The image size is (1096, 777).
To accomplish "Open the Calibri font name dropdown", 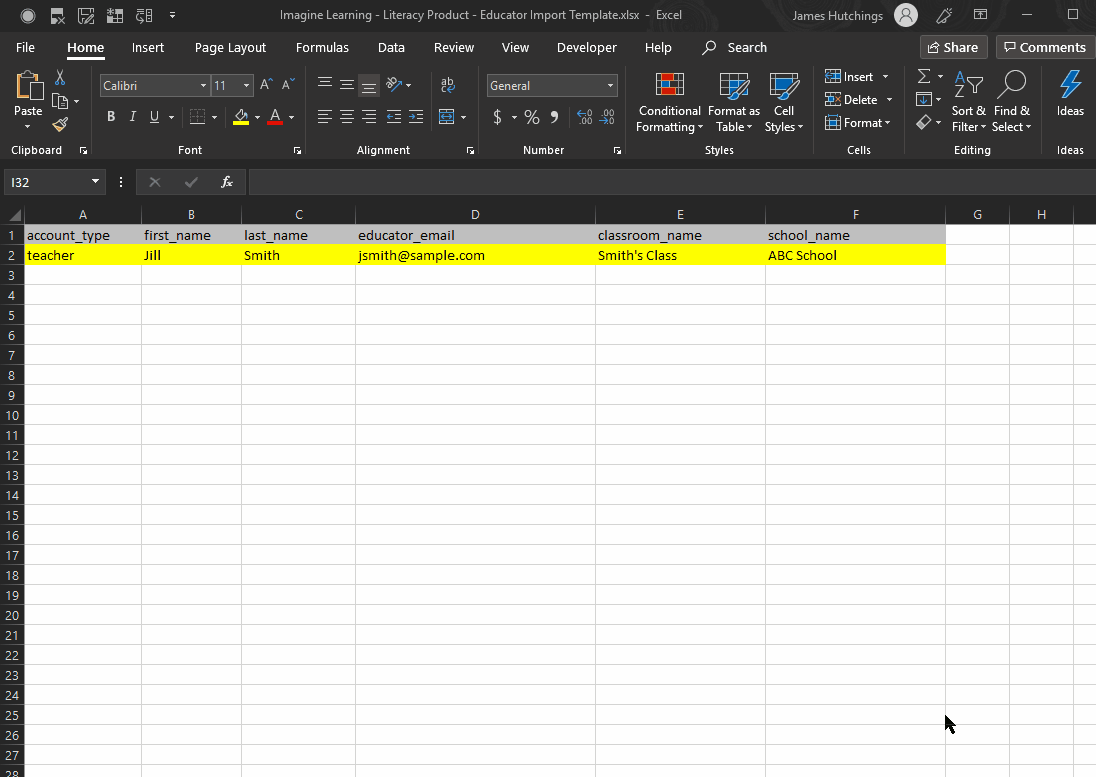I will [203, 86].
